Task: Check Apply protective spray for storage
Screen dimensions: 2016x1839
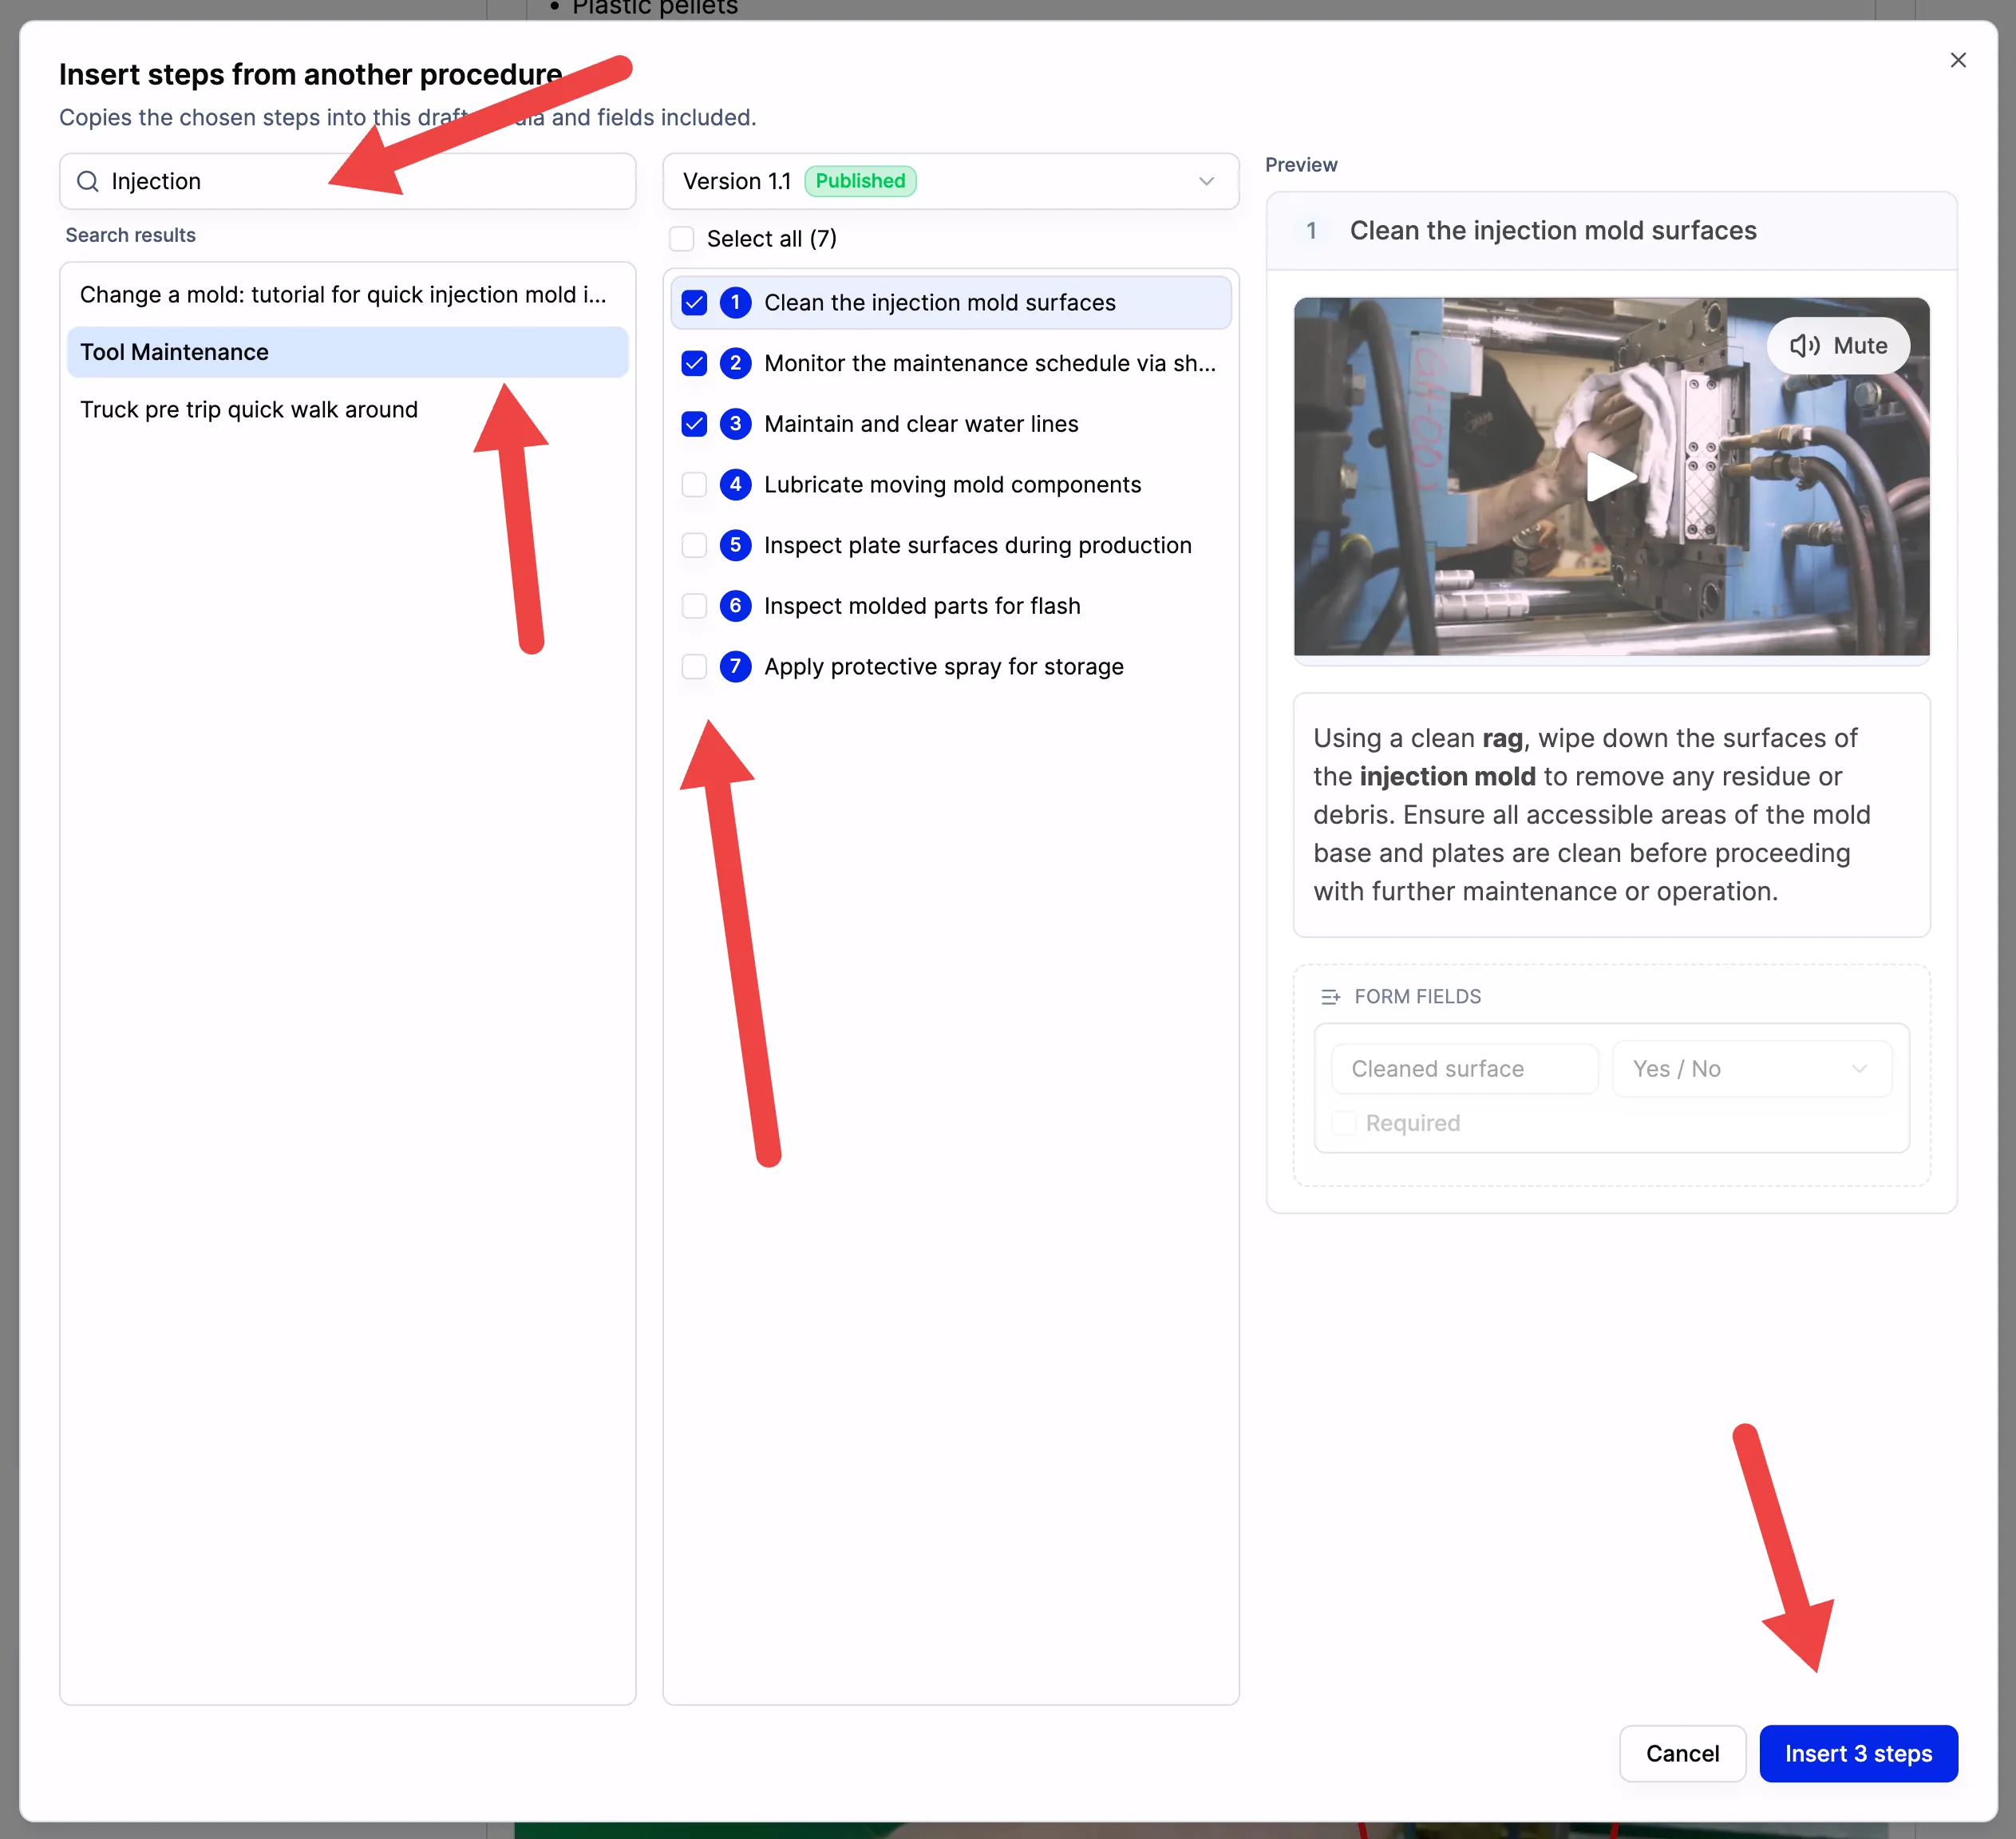Action: point(694,667)
